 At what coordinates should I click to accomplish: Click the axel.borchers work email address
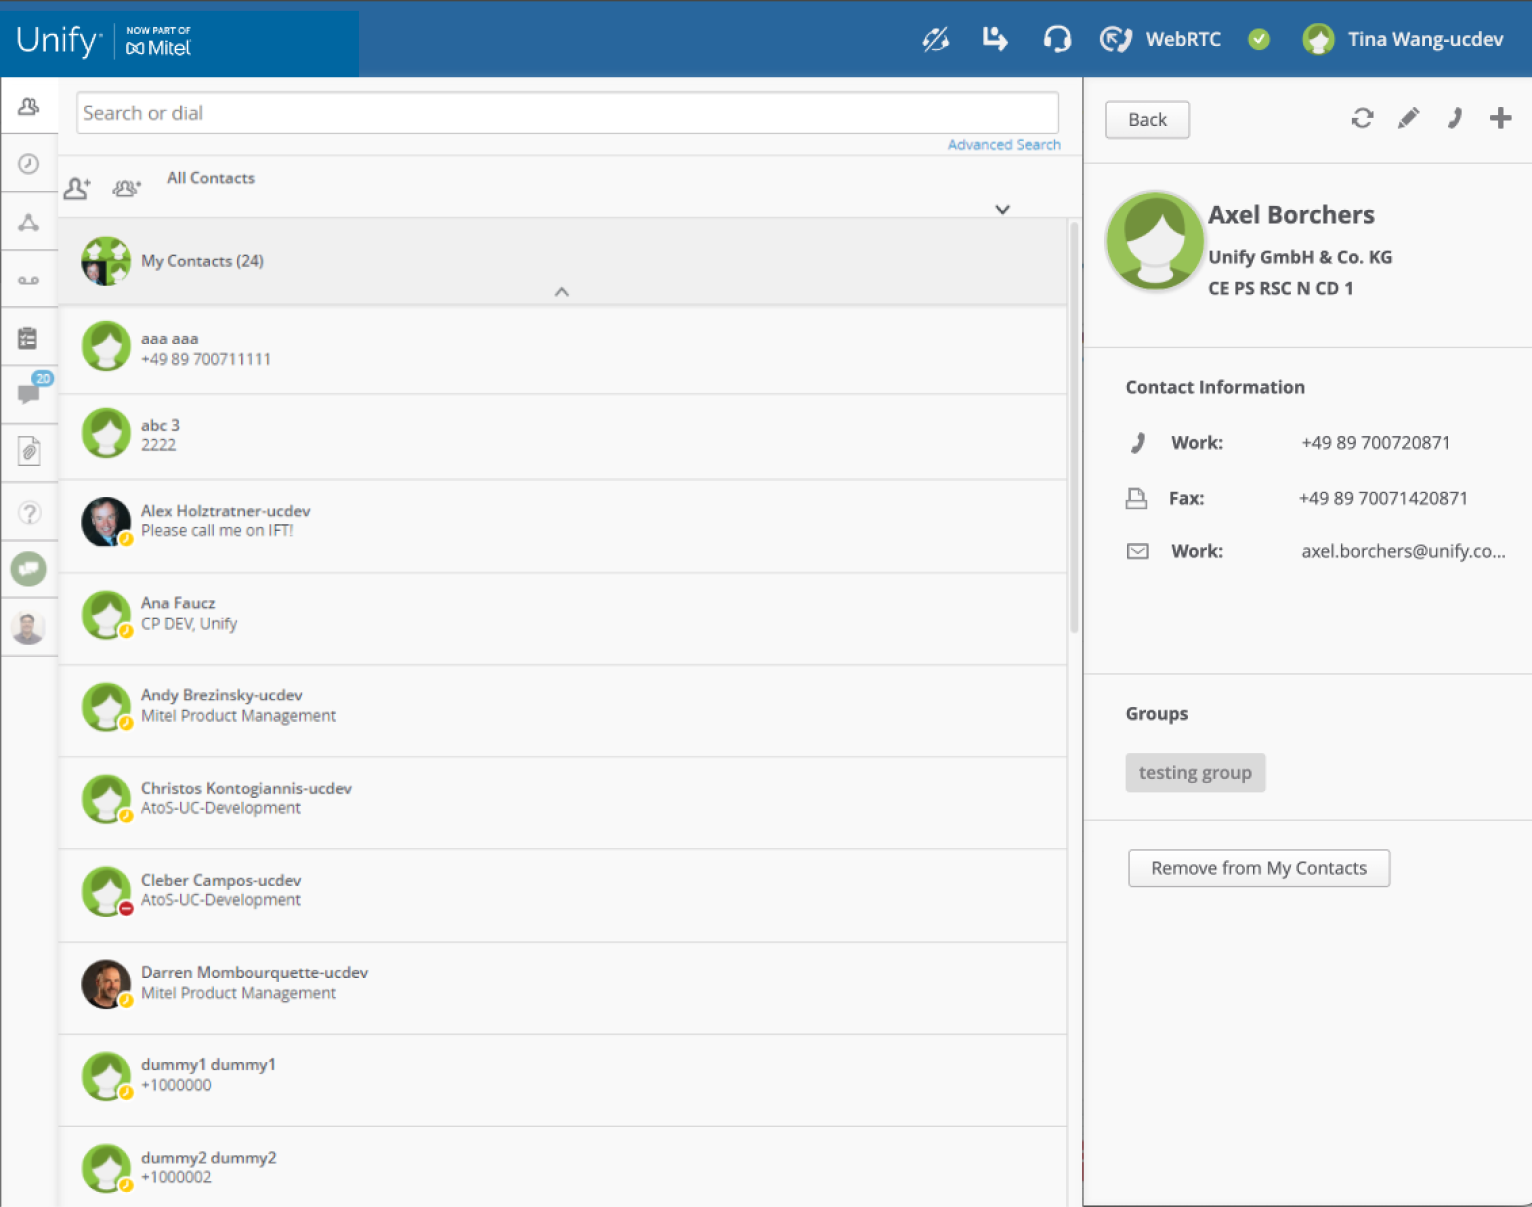coord(1403,551)
